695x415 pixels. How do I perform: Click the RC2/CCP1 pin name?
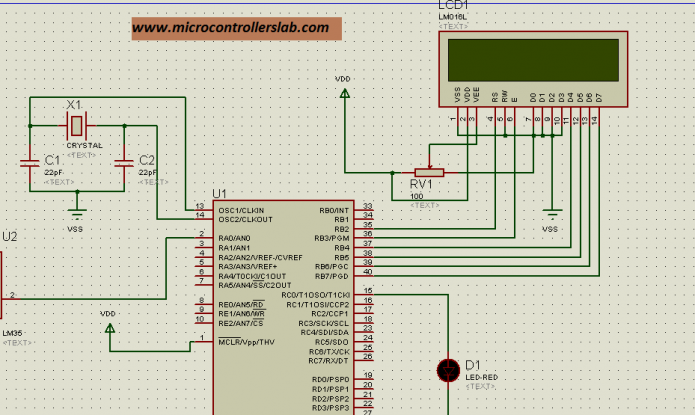point(330,314)
